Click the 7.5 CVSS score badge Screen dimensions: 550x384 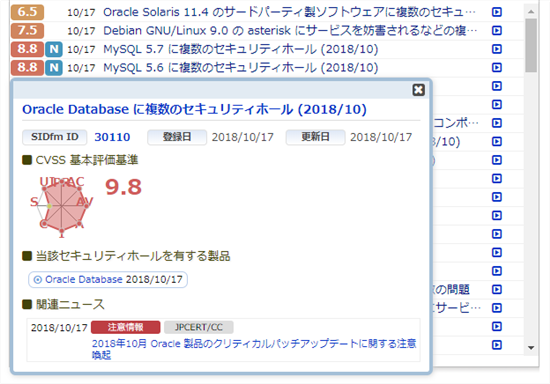pos(27,31)
